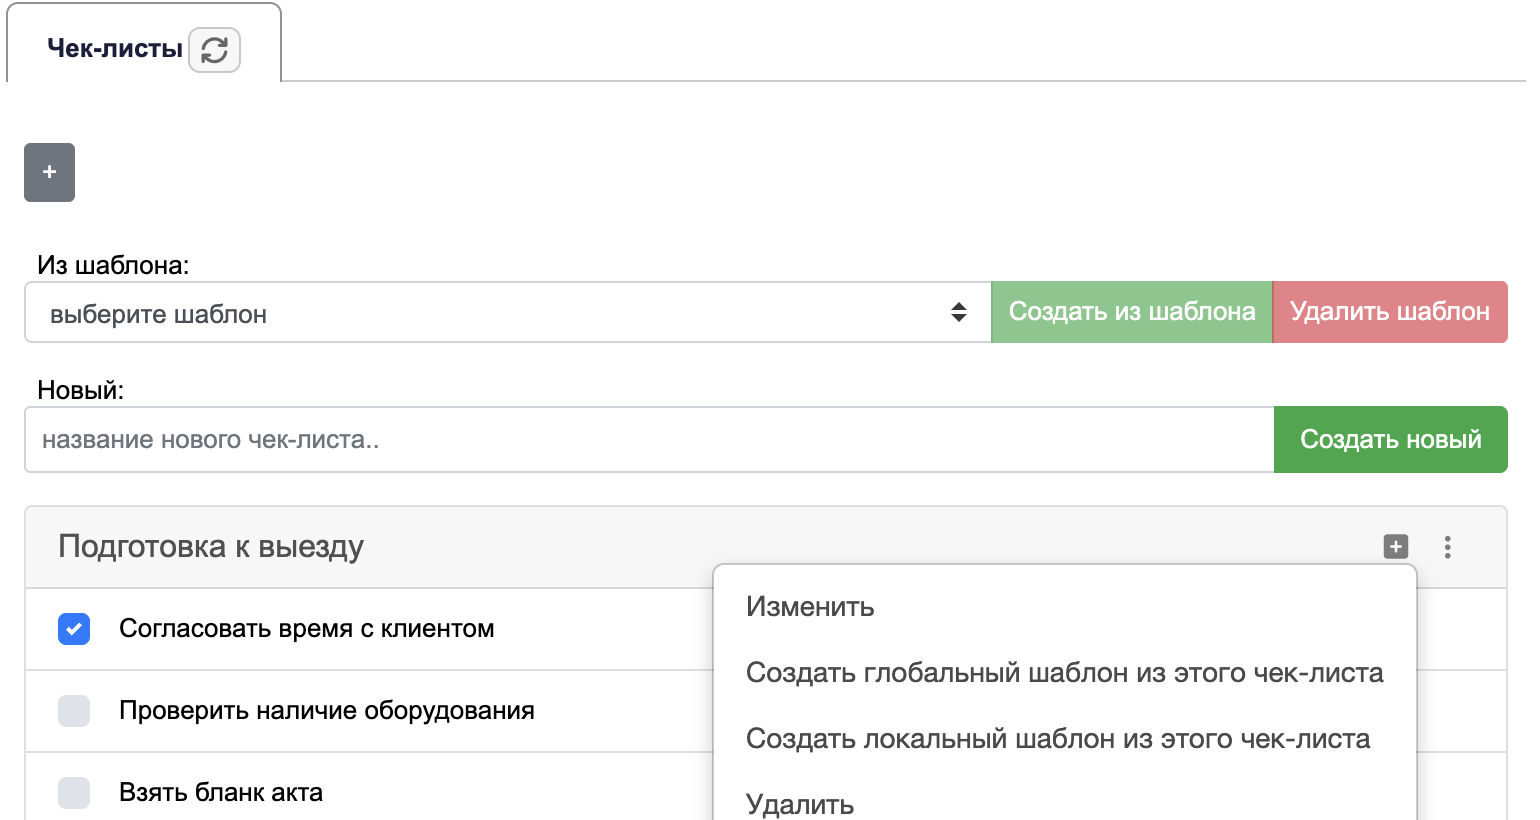Open the выберите шаблон dropdown
This screenshot has width=1540, height=820.
click(x=508, y=313)
